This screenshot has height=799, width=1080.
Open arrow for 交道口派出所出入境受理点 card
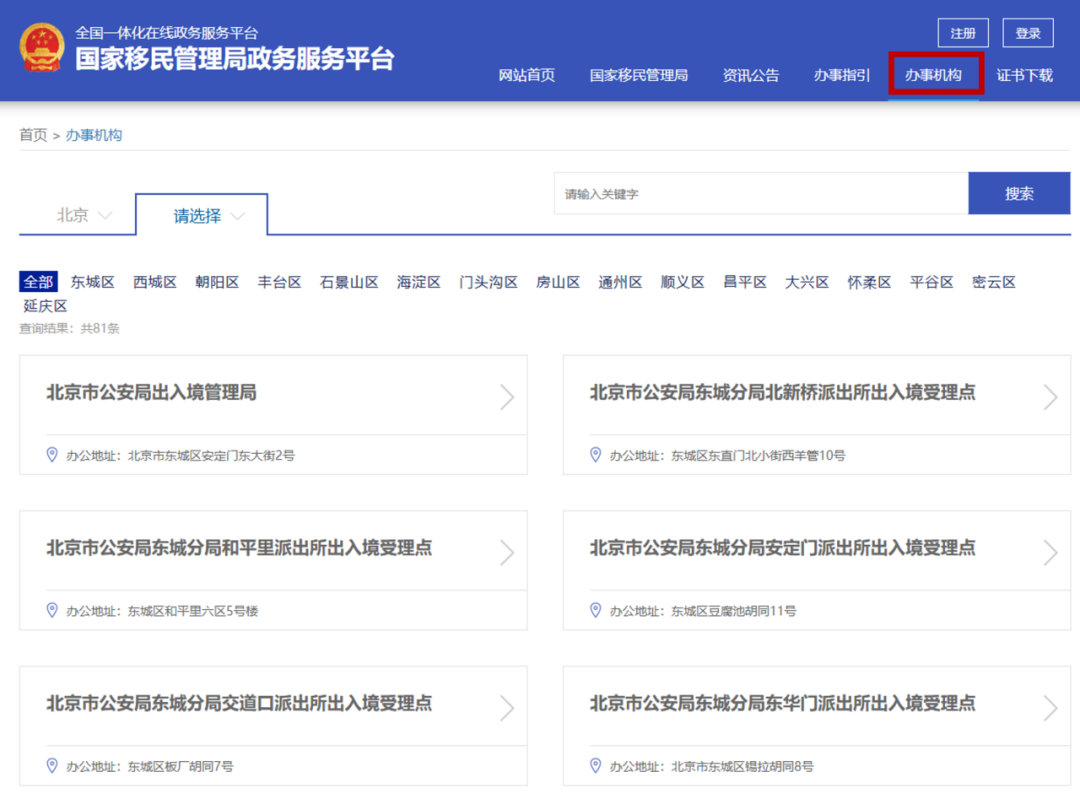tap(507, 708)
